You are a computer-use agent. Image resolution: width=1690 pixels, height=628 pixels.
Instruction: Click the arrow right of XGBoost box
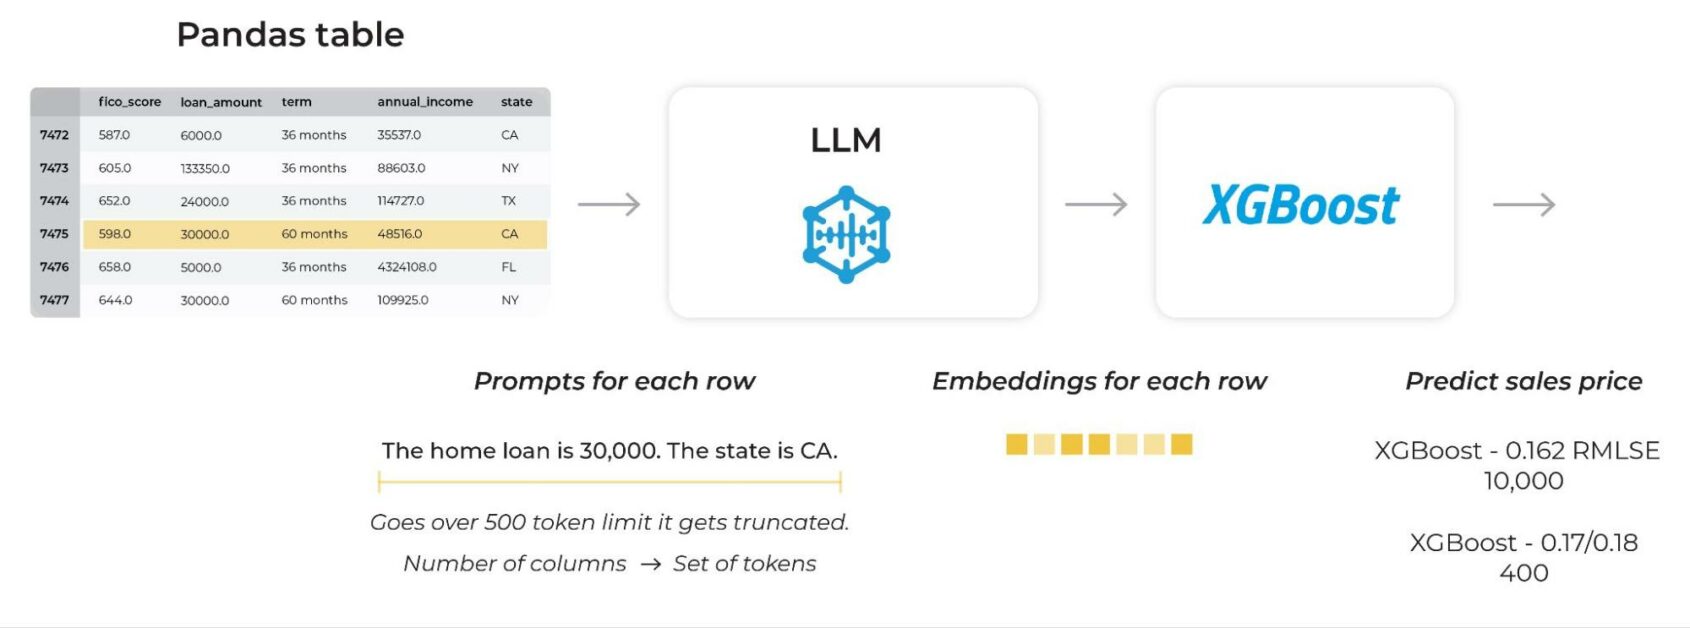point(1524,205)
